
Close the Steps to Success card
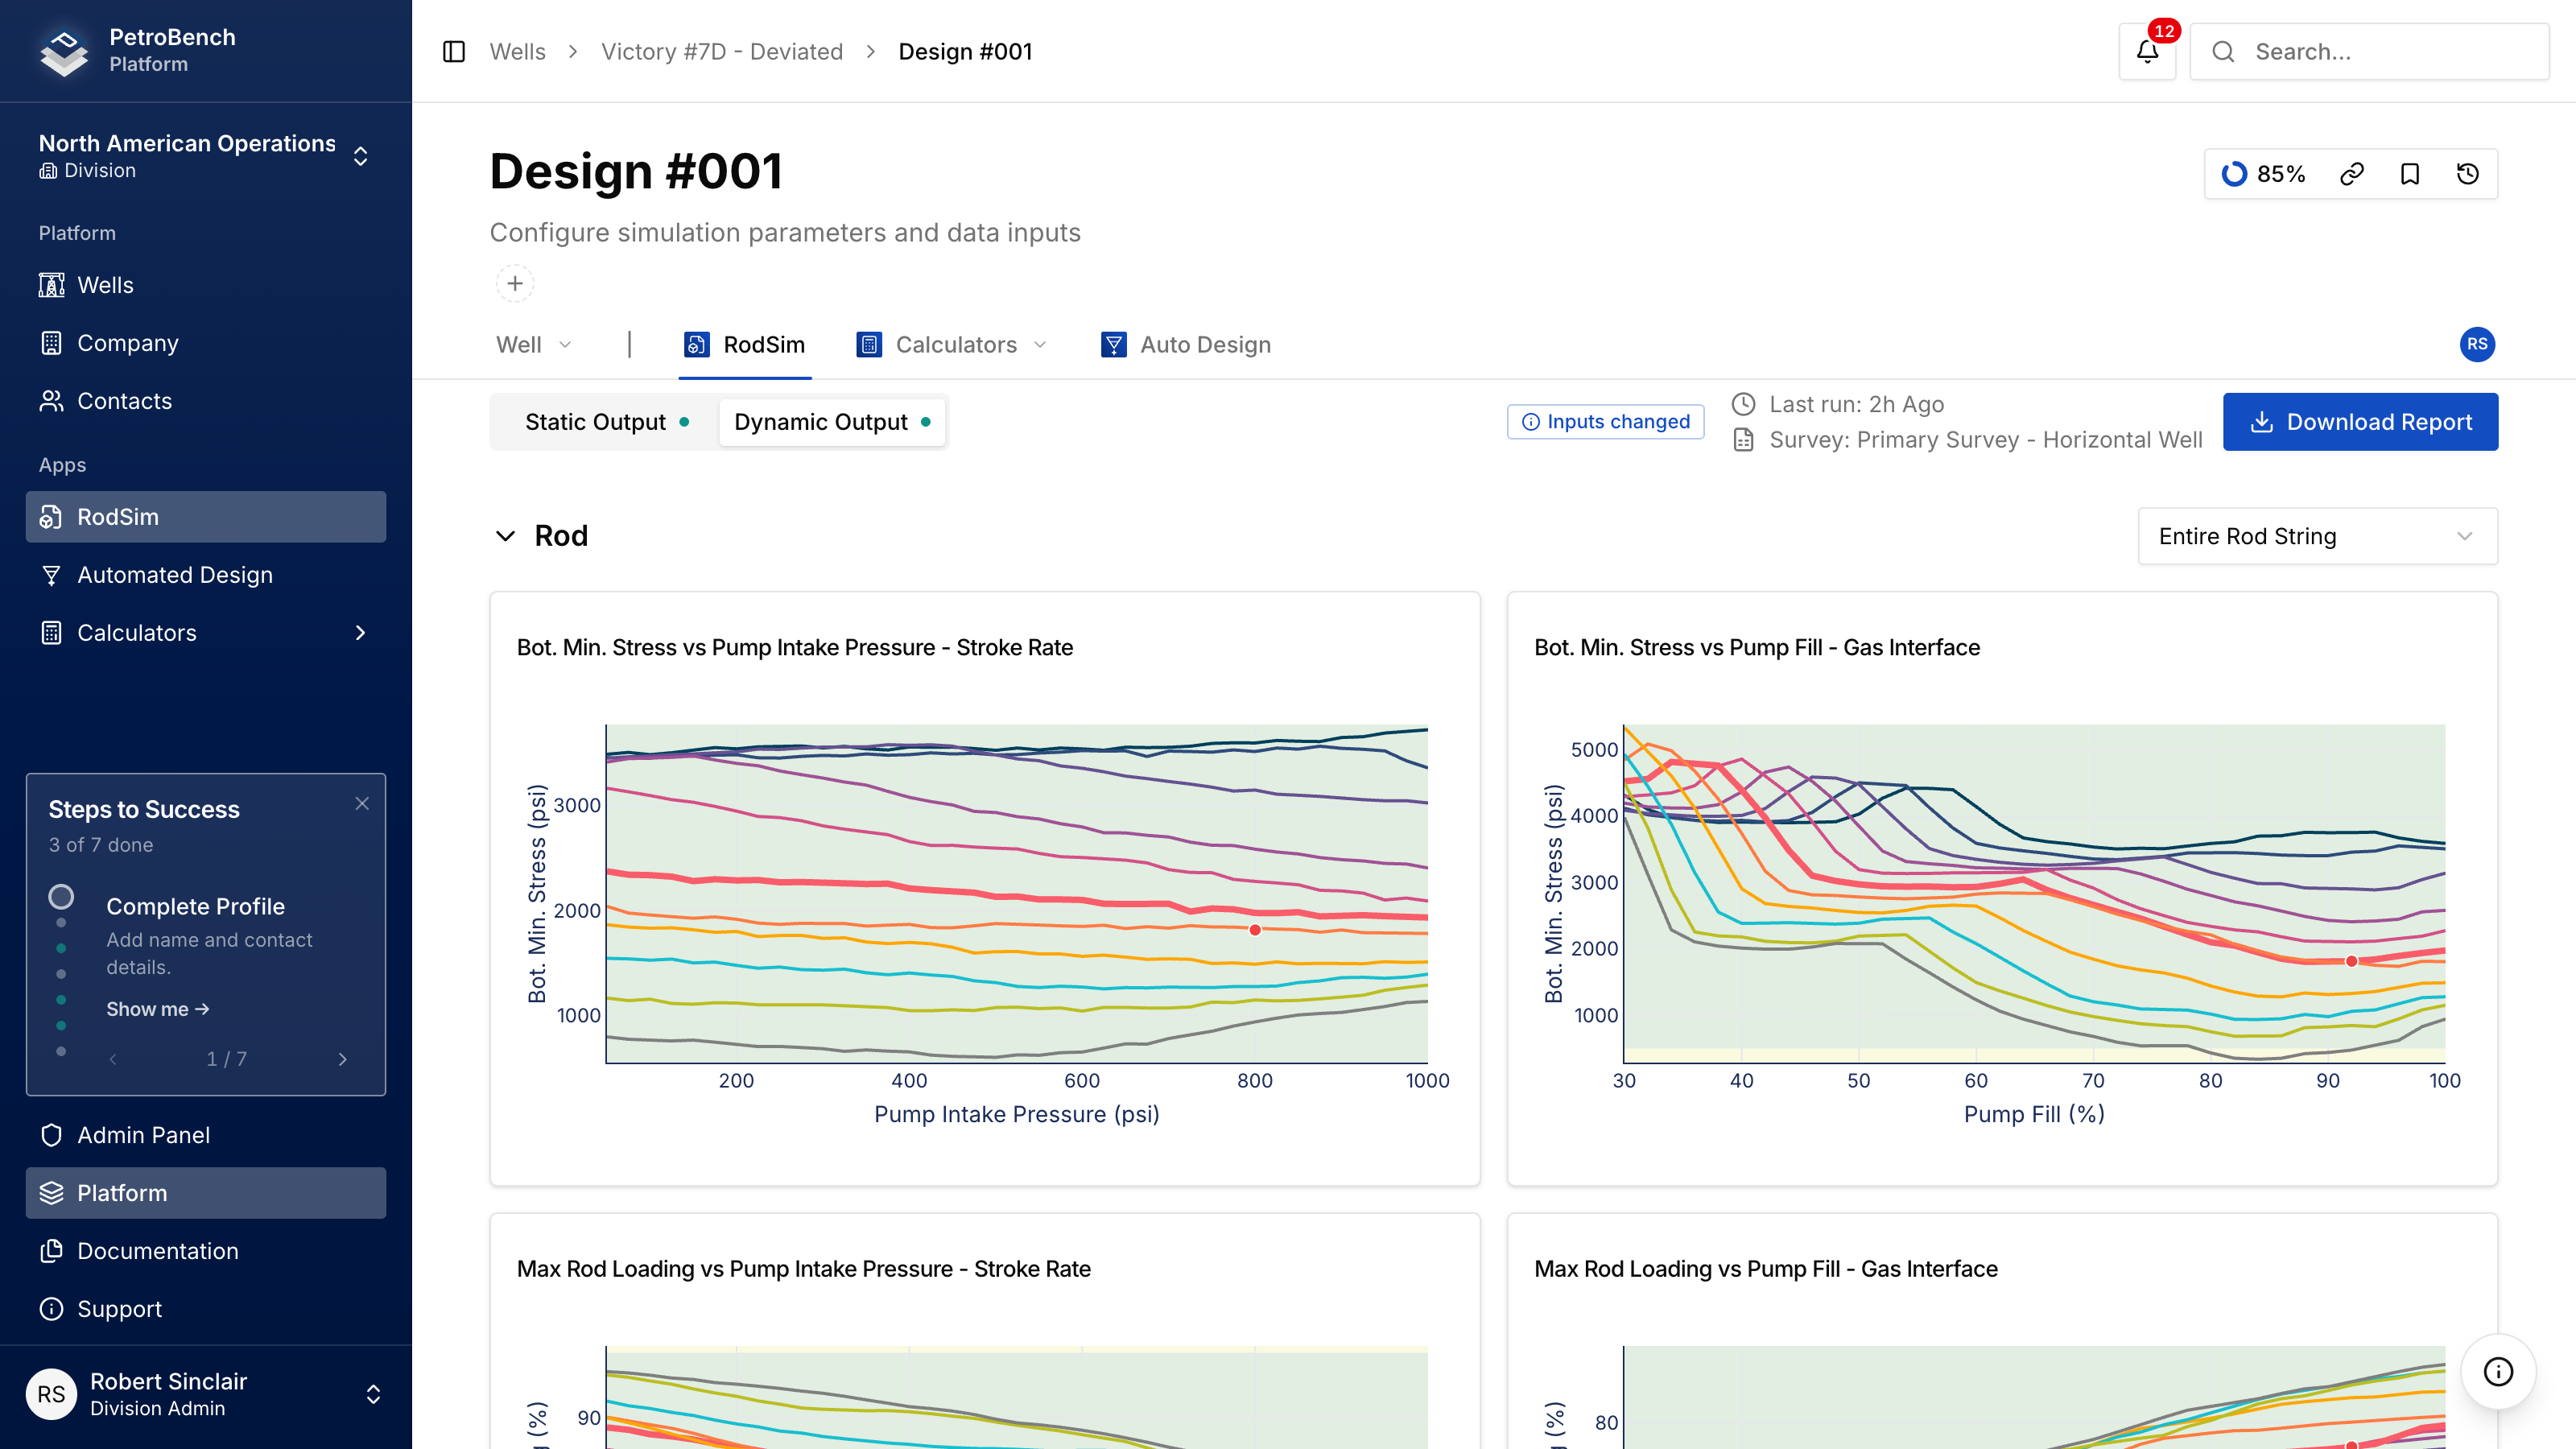[362, 804]
